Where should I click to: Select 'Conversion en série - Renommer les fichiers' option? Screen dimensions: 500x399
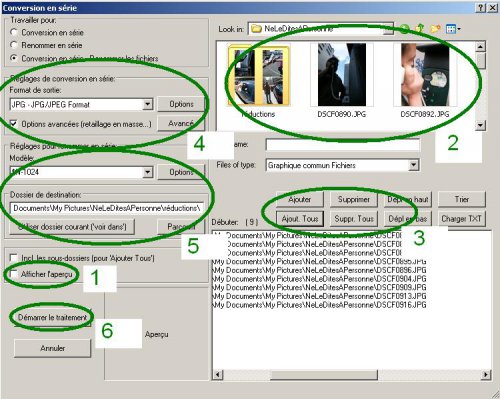pyautogui.click(x=14, y=58)
